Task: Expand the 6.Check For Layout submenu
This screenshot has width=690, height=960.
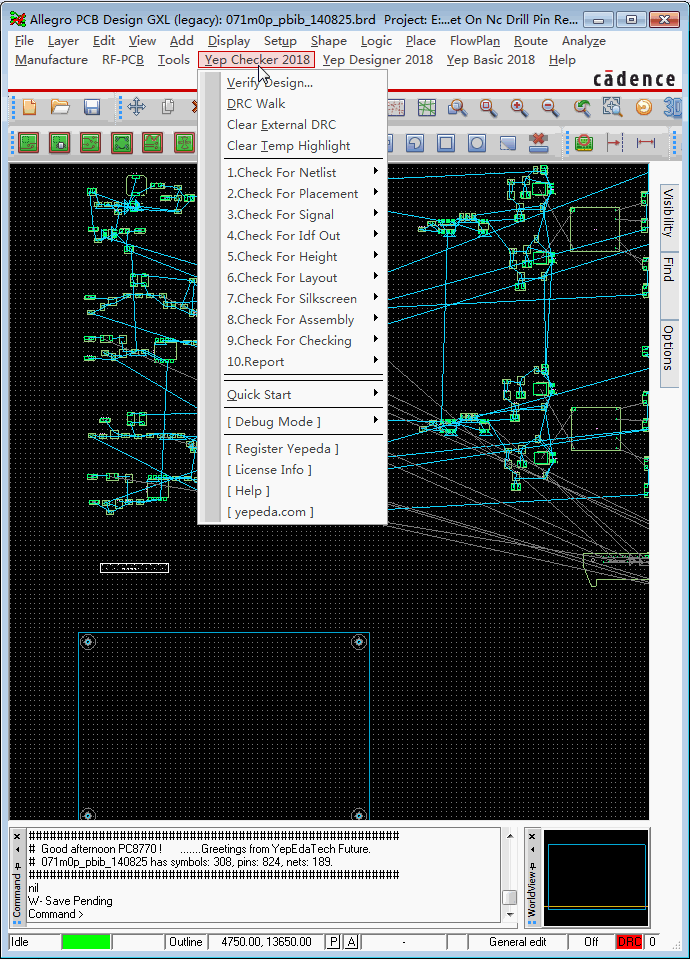Action: point(304,277)
